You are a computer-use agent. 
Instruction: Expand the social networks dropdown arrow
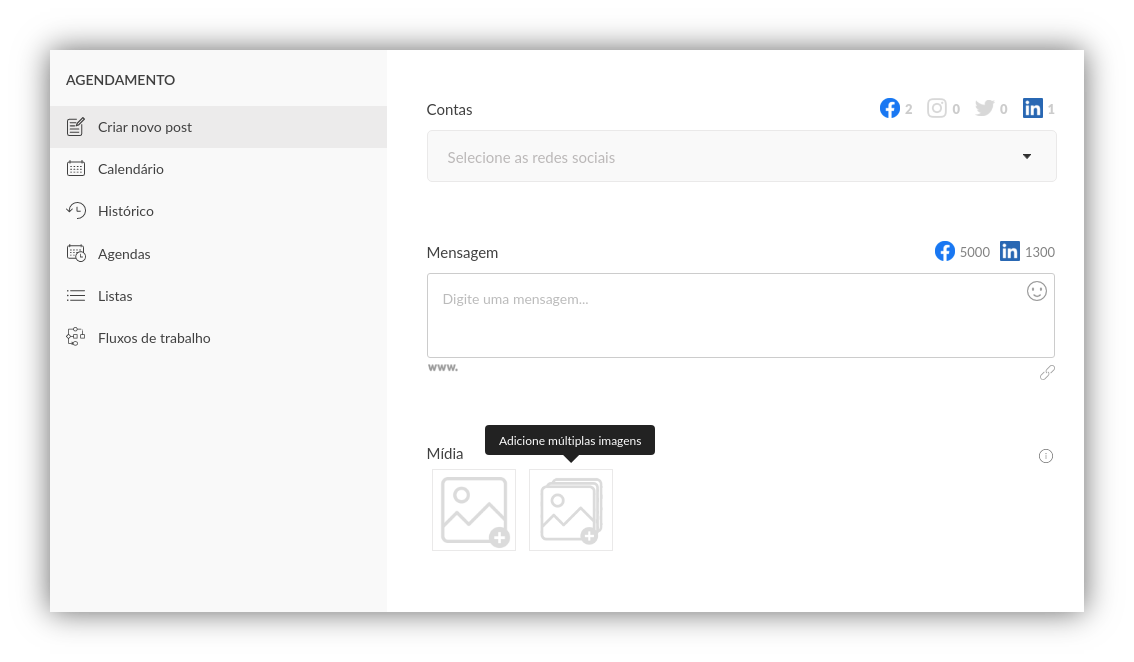[1027, 156]
